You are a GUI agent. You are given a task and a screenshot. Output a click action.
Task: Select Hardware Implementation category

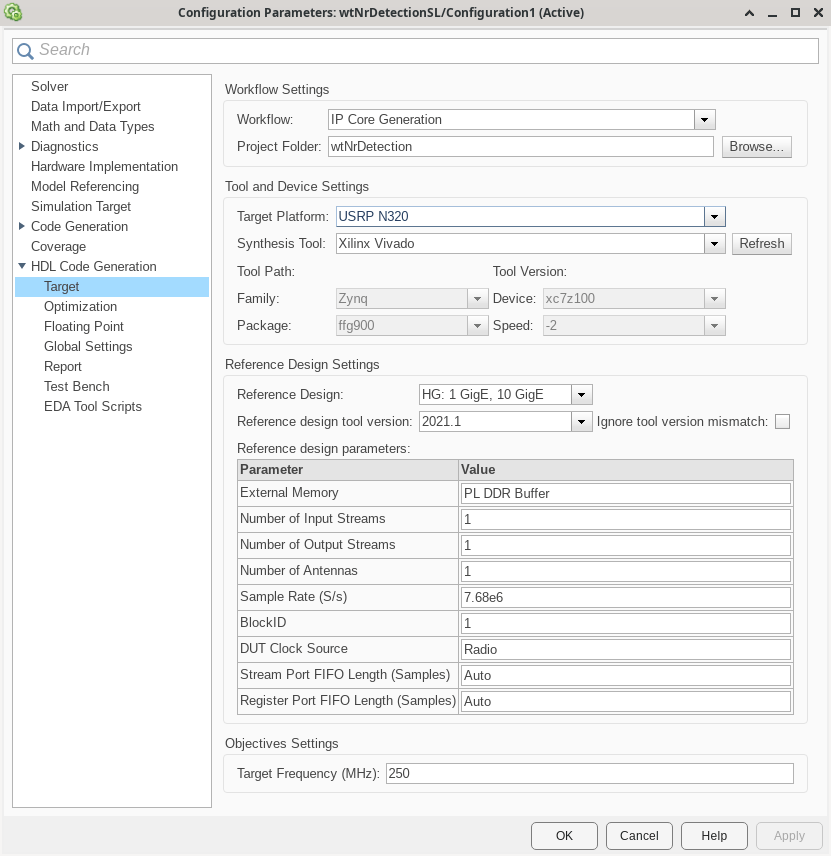point(104,167)
